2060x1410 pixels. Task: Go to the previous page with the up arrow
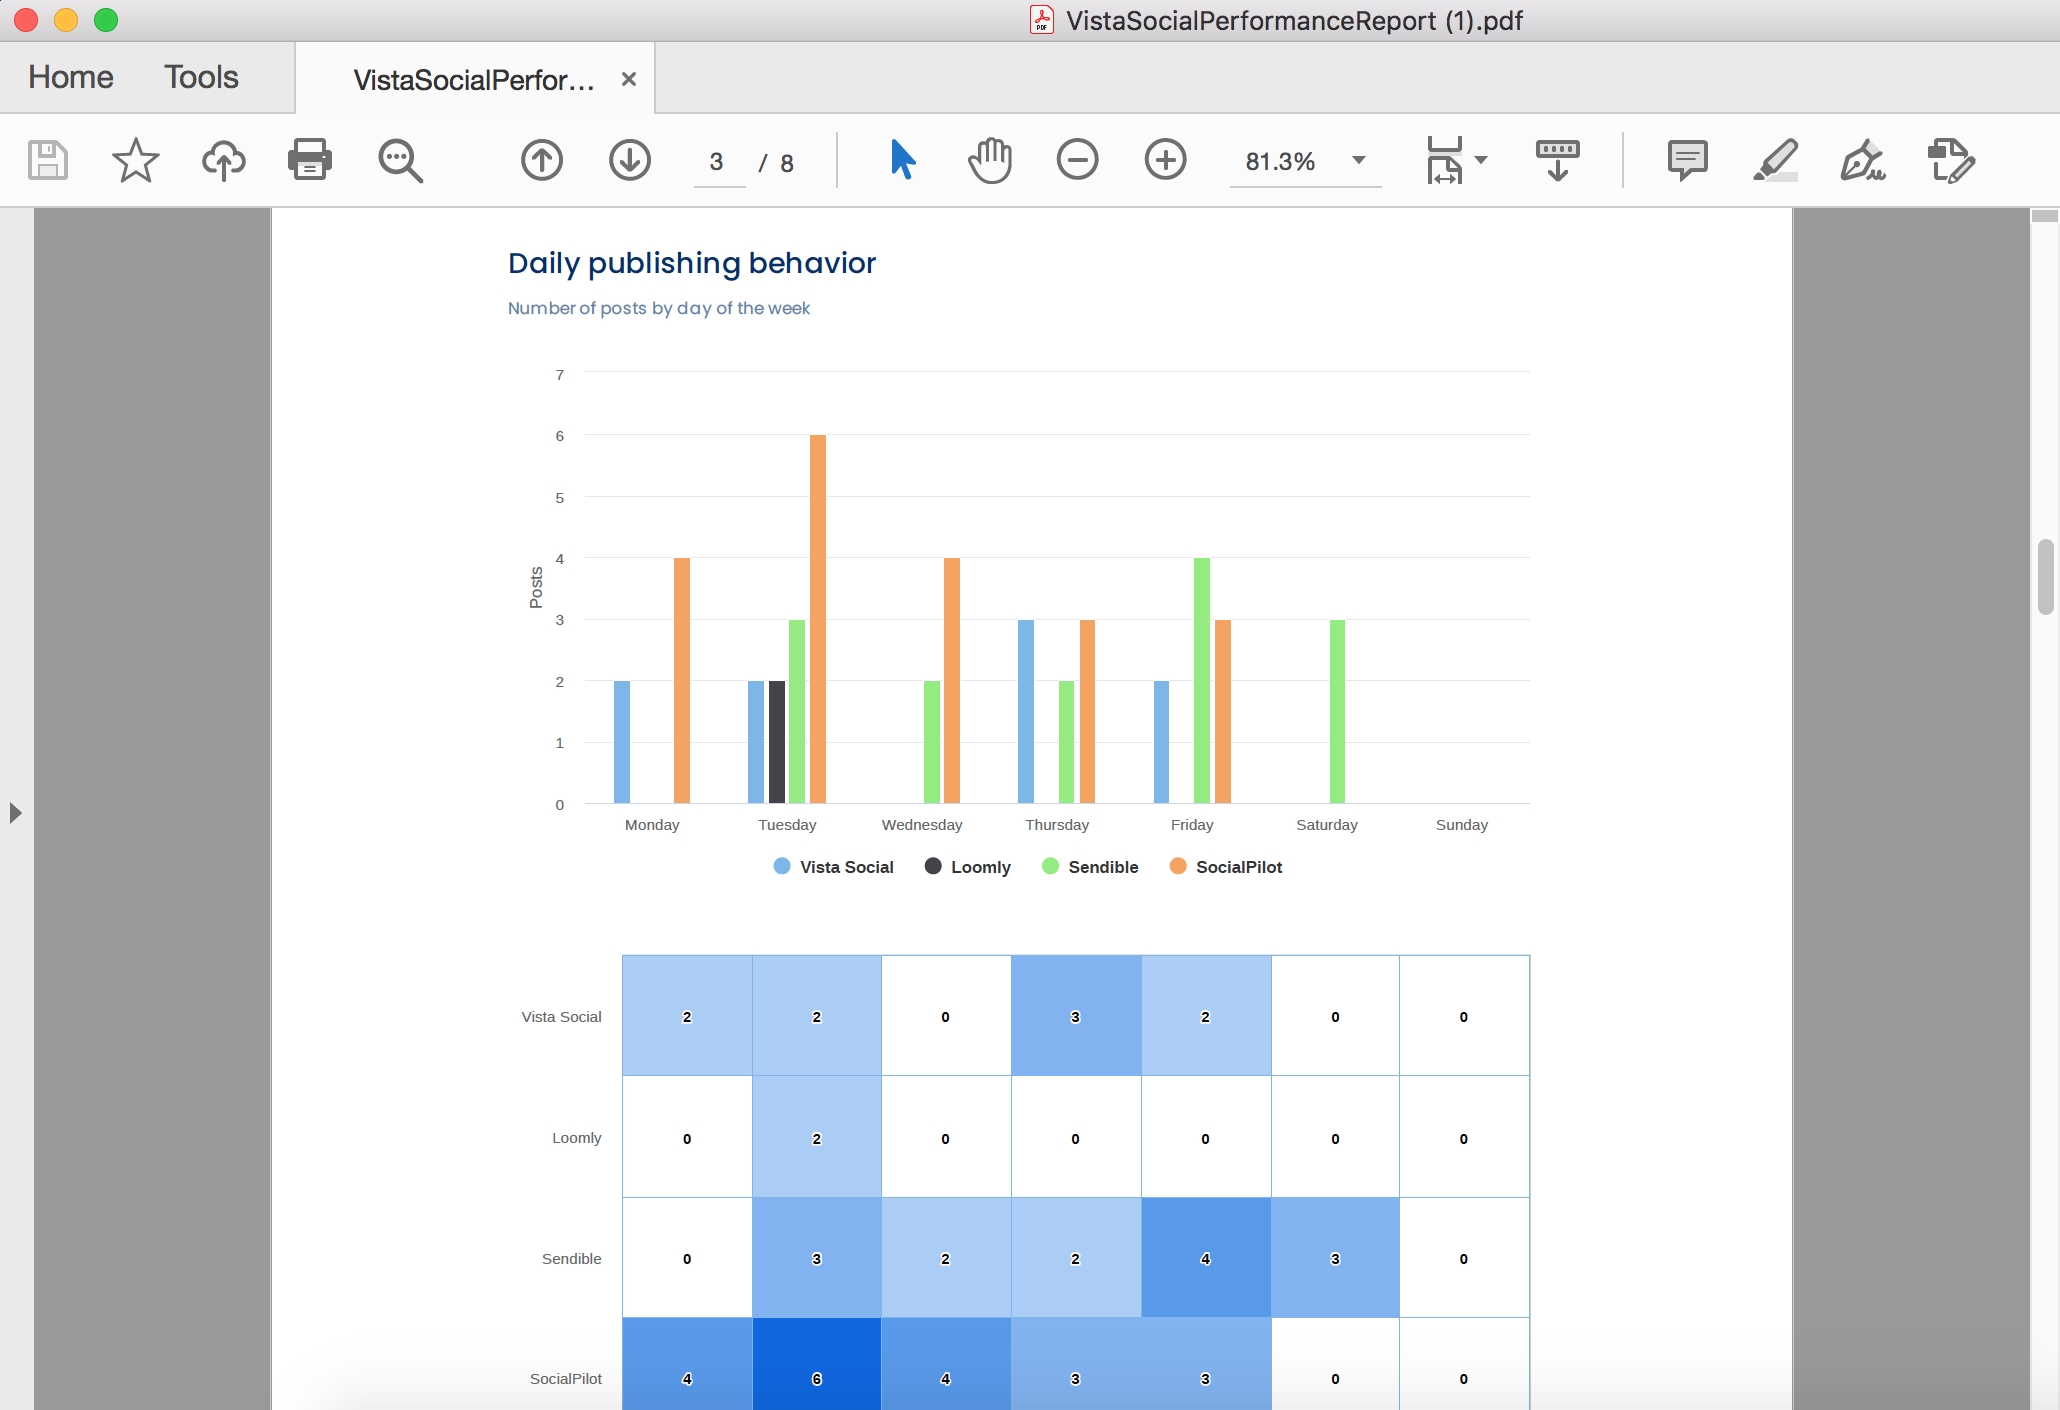tap(542, 160)
